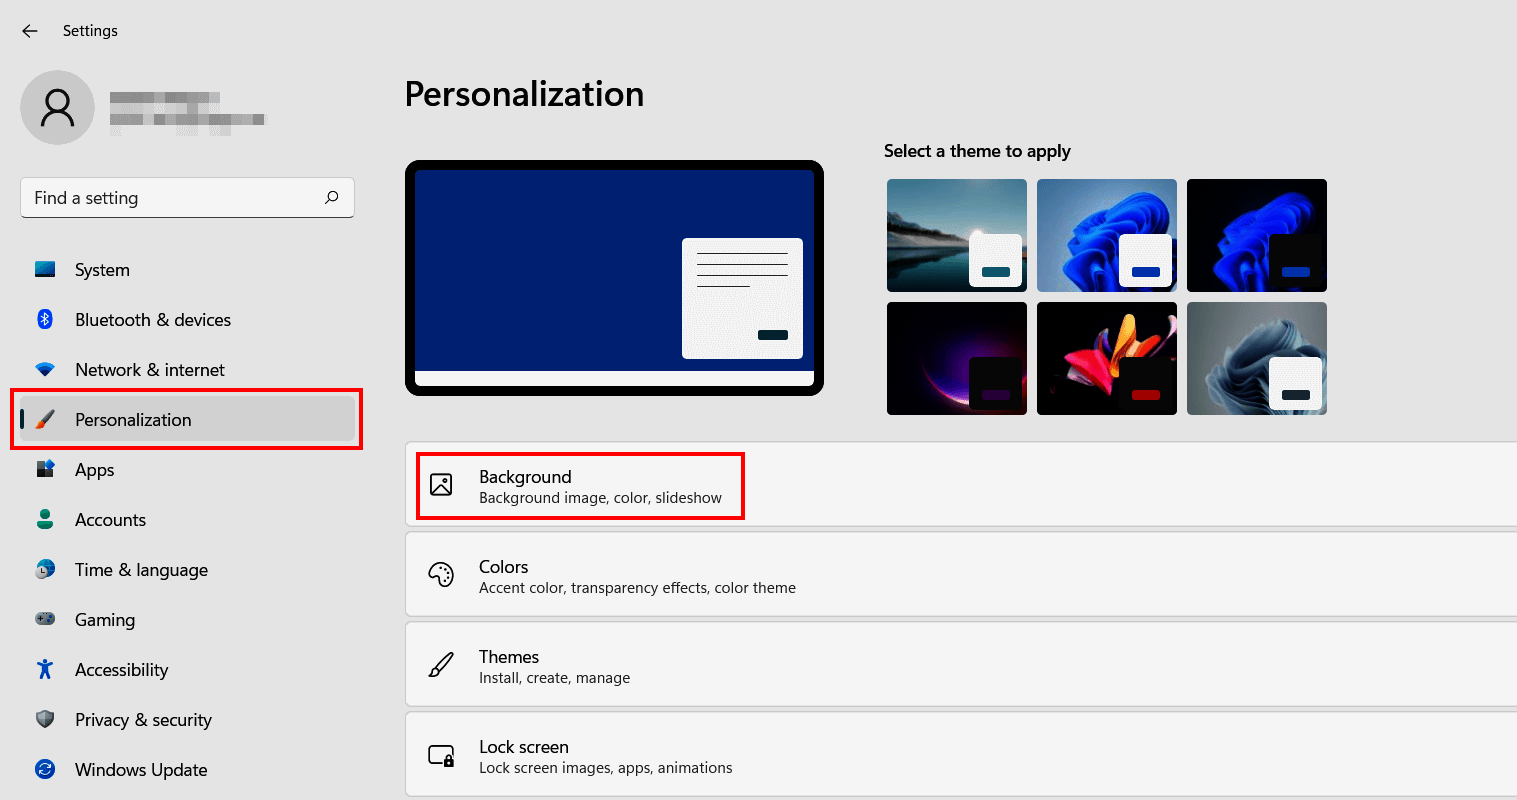Click the Find a setting search box
Viewport: 1517px width, 800px height.
point(186,197)
